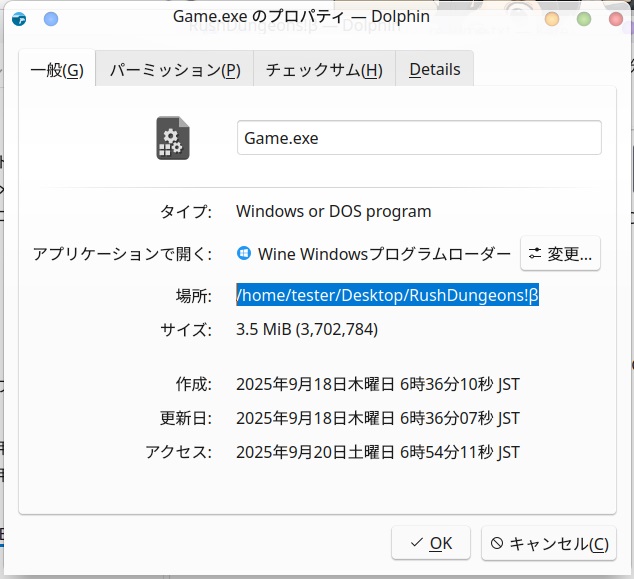
Task: Maximize the properties dialog window
Action: [584, 18]
